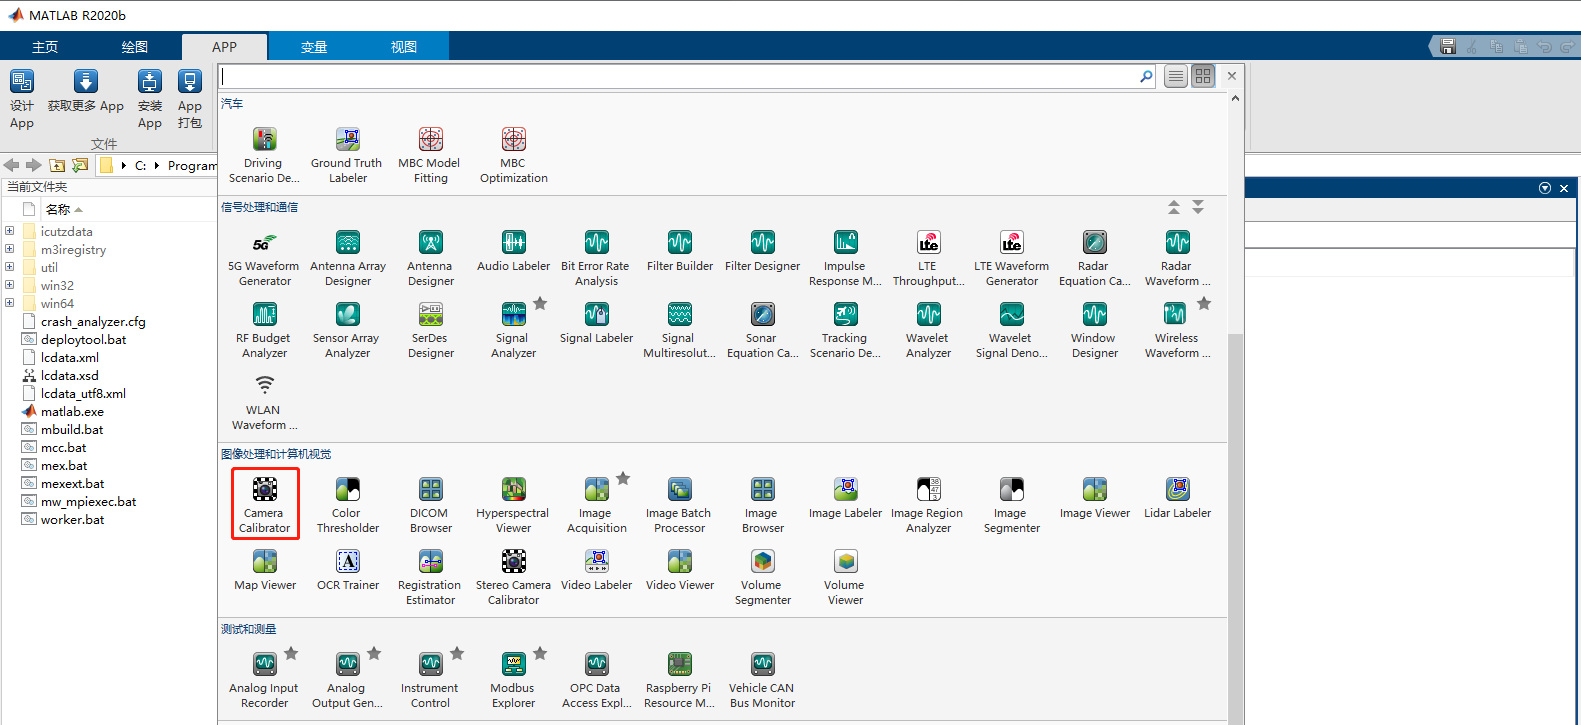Toggle favorite star on Analog Input Recorder
The height and width of the screenshot is (725, 1581).
(291, 653)
